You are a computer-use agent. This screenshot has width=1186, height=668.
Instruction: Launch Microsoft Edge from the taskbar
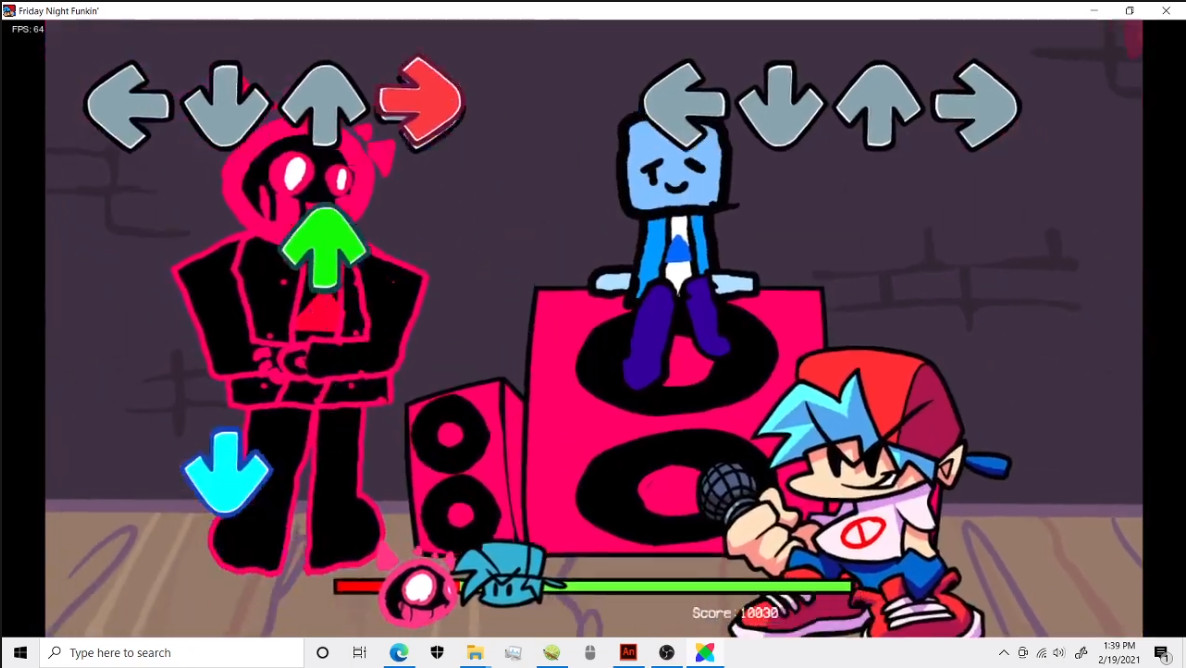pos(399,652)
